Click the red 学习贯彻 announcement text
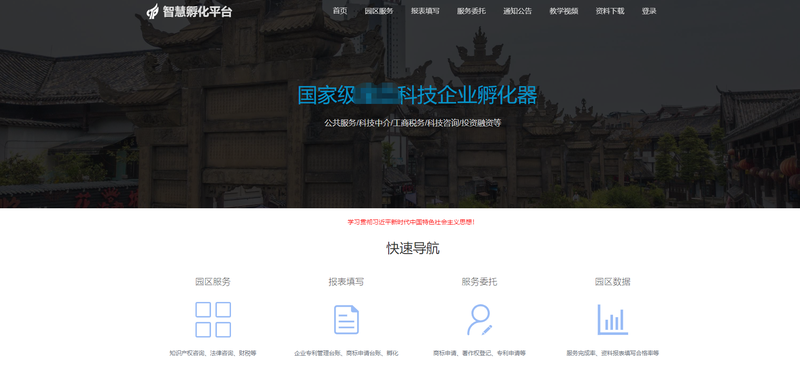 pyautogui.click(x=412, y=222)
